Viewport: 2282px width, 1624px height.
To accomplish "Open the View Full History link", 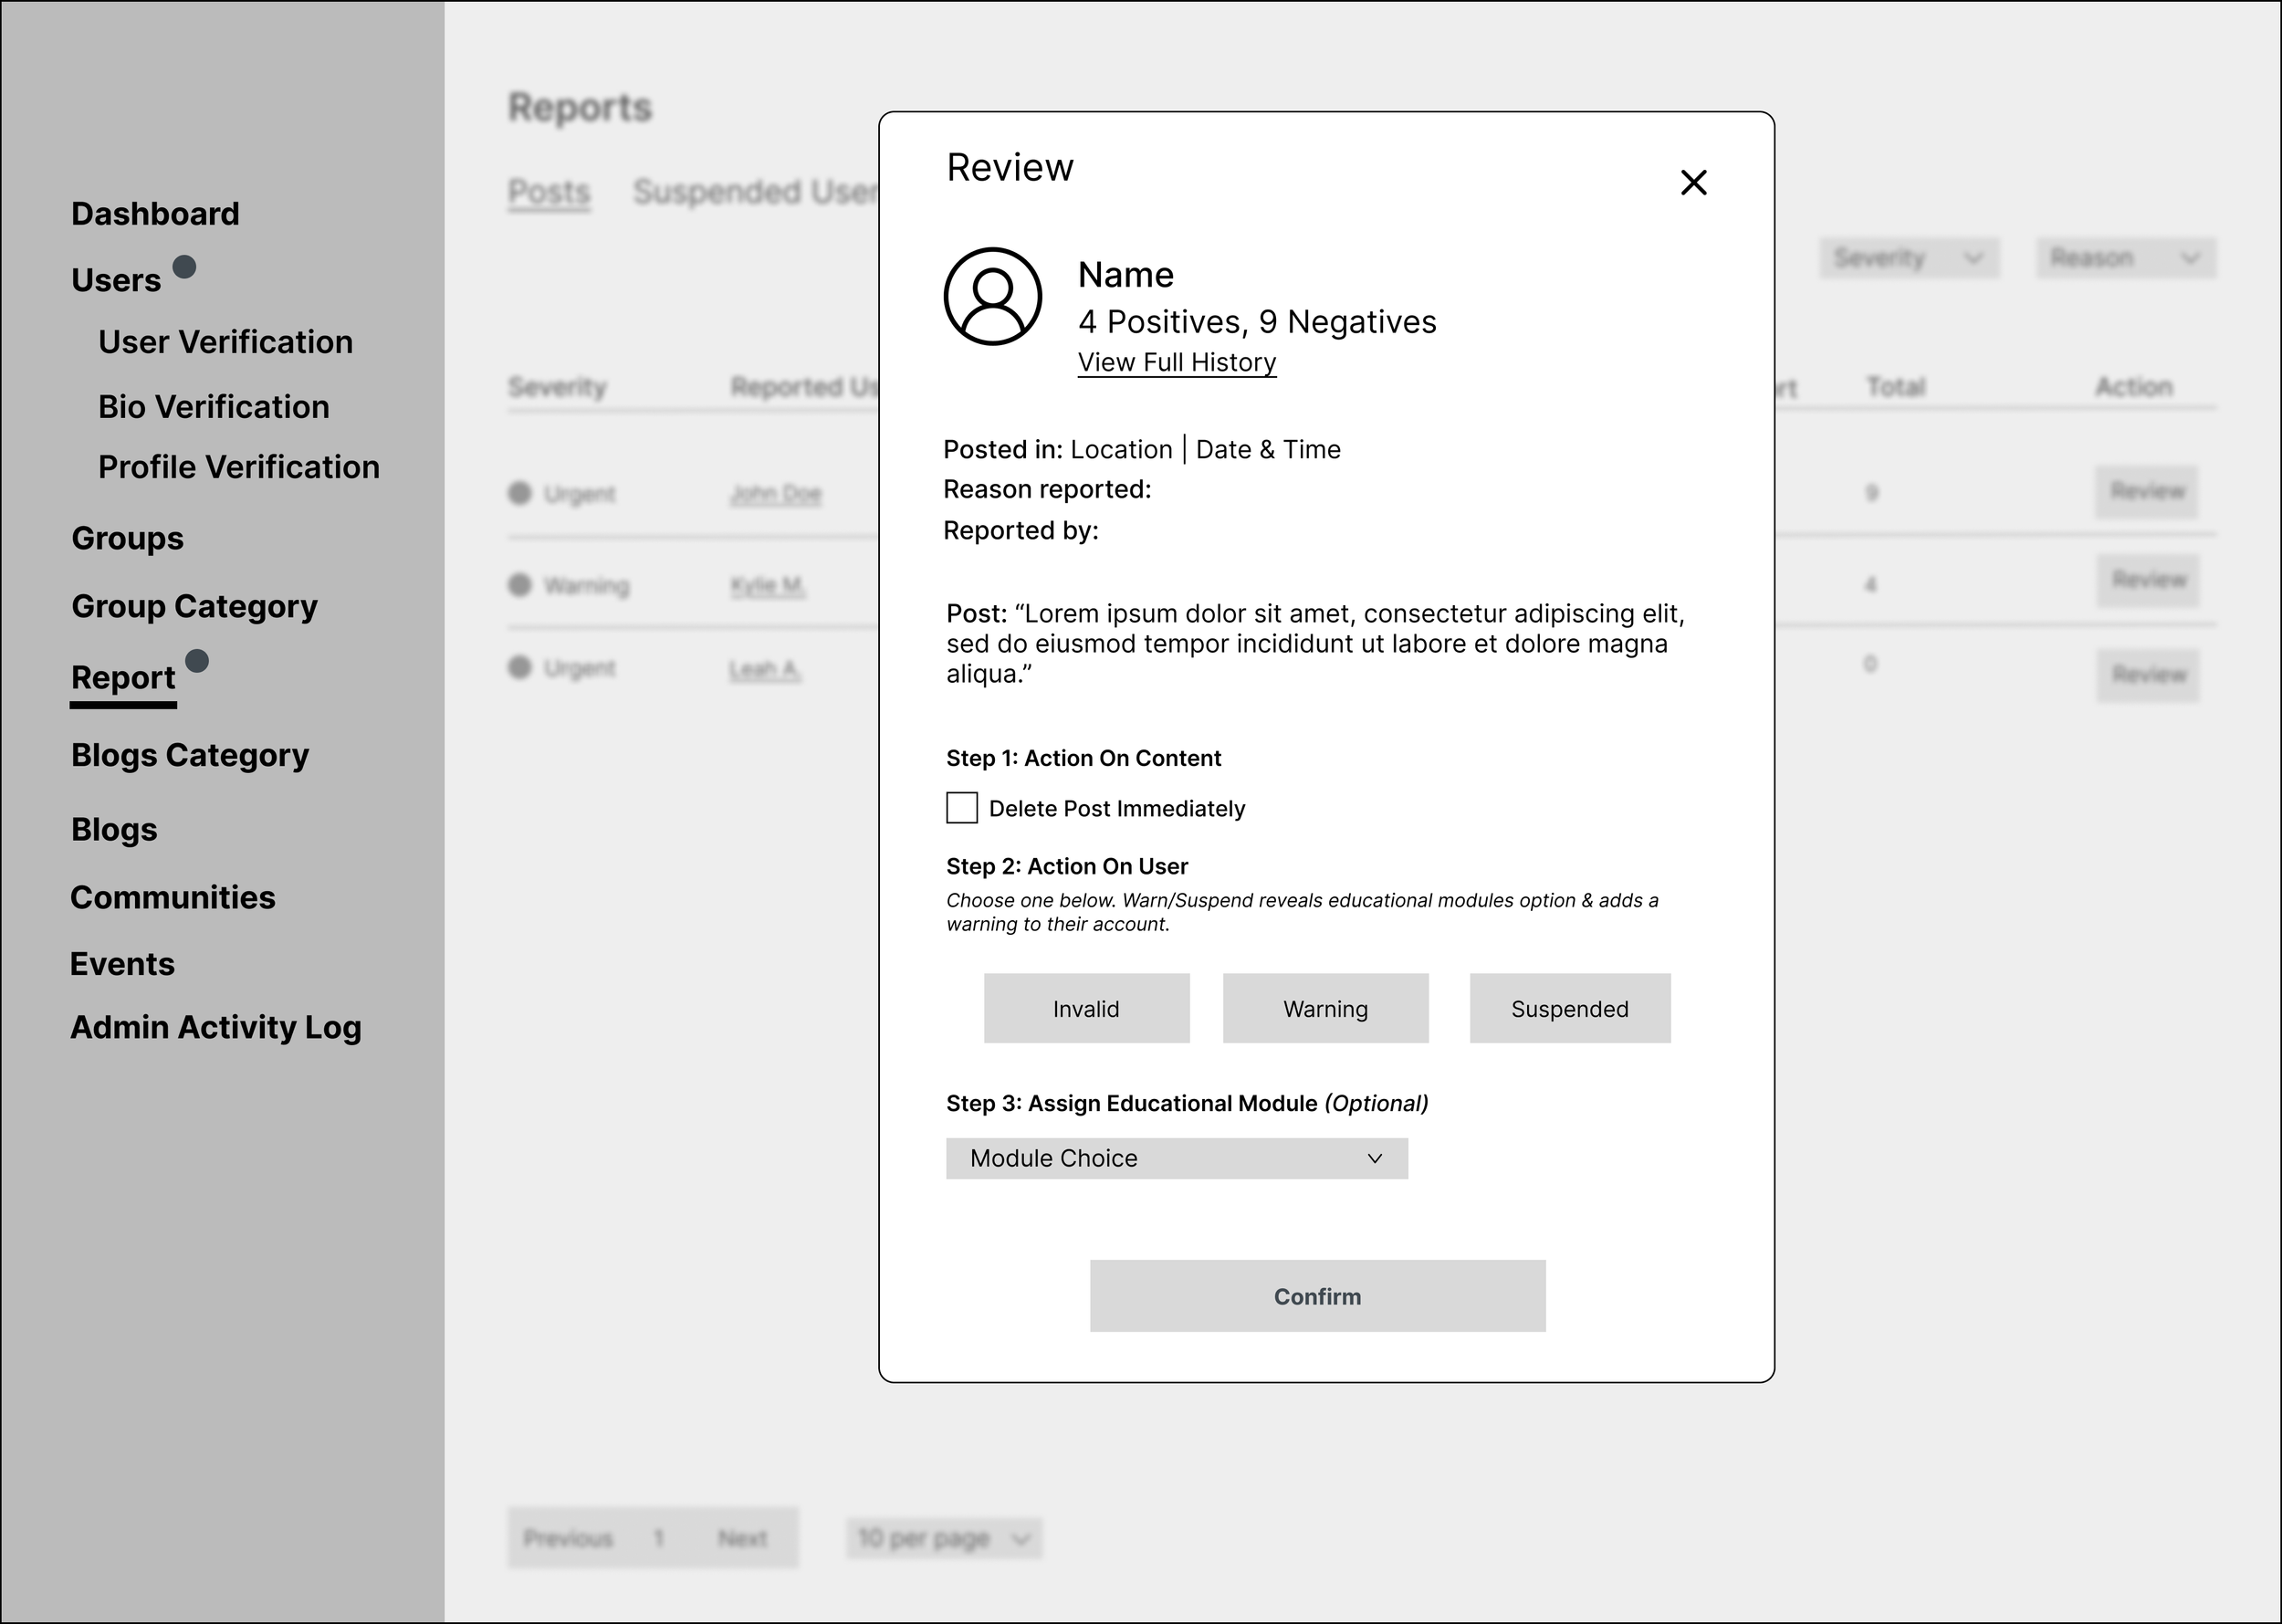I will (x=1176, y=362).
